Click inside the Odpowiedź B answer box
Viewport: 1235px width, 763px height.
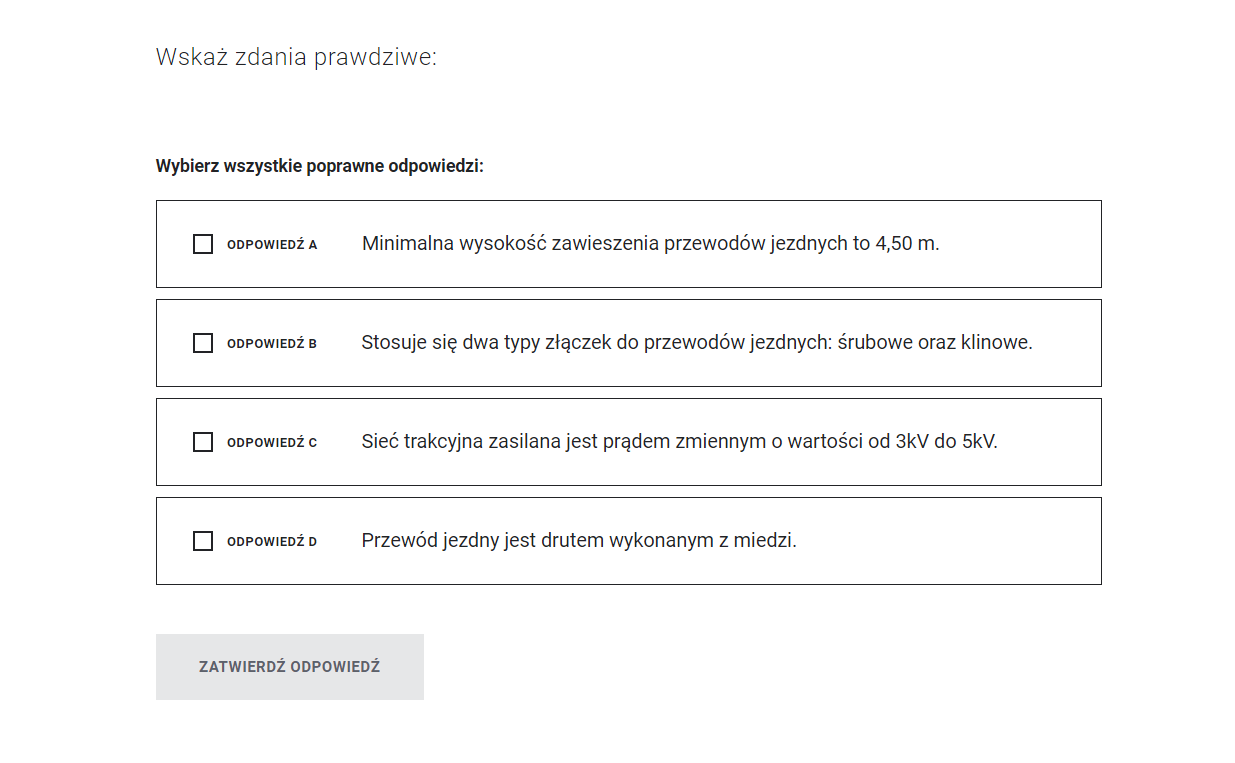(x=628, y=342)
